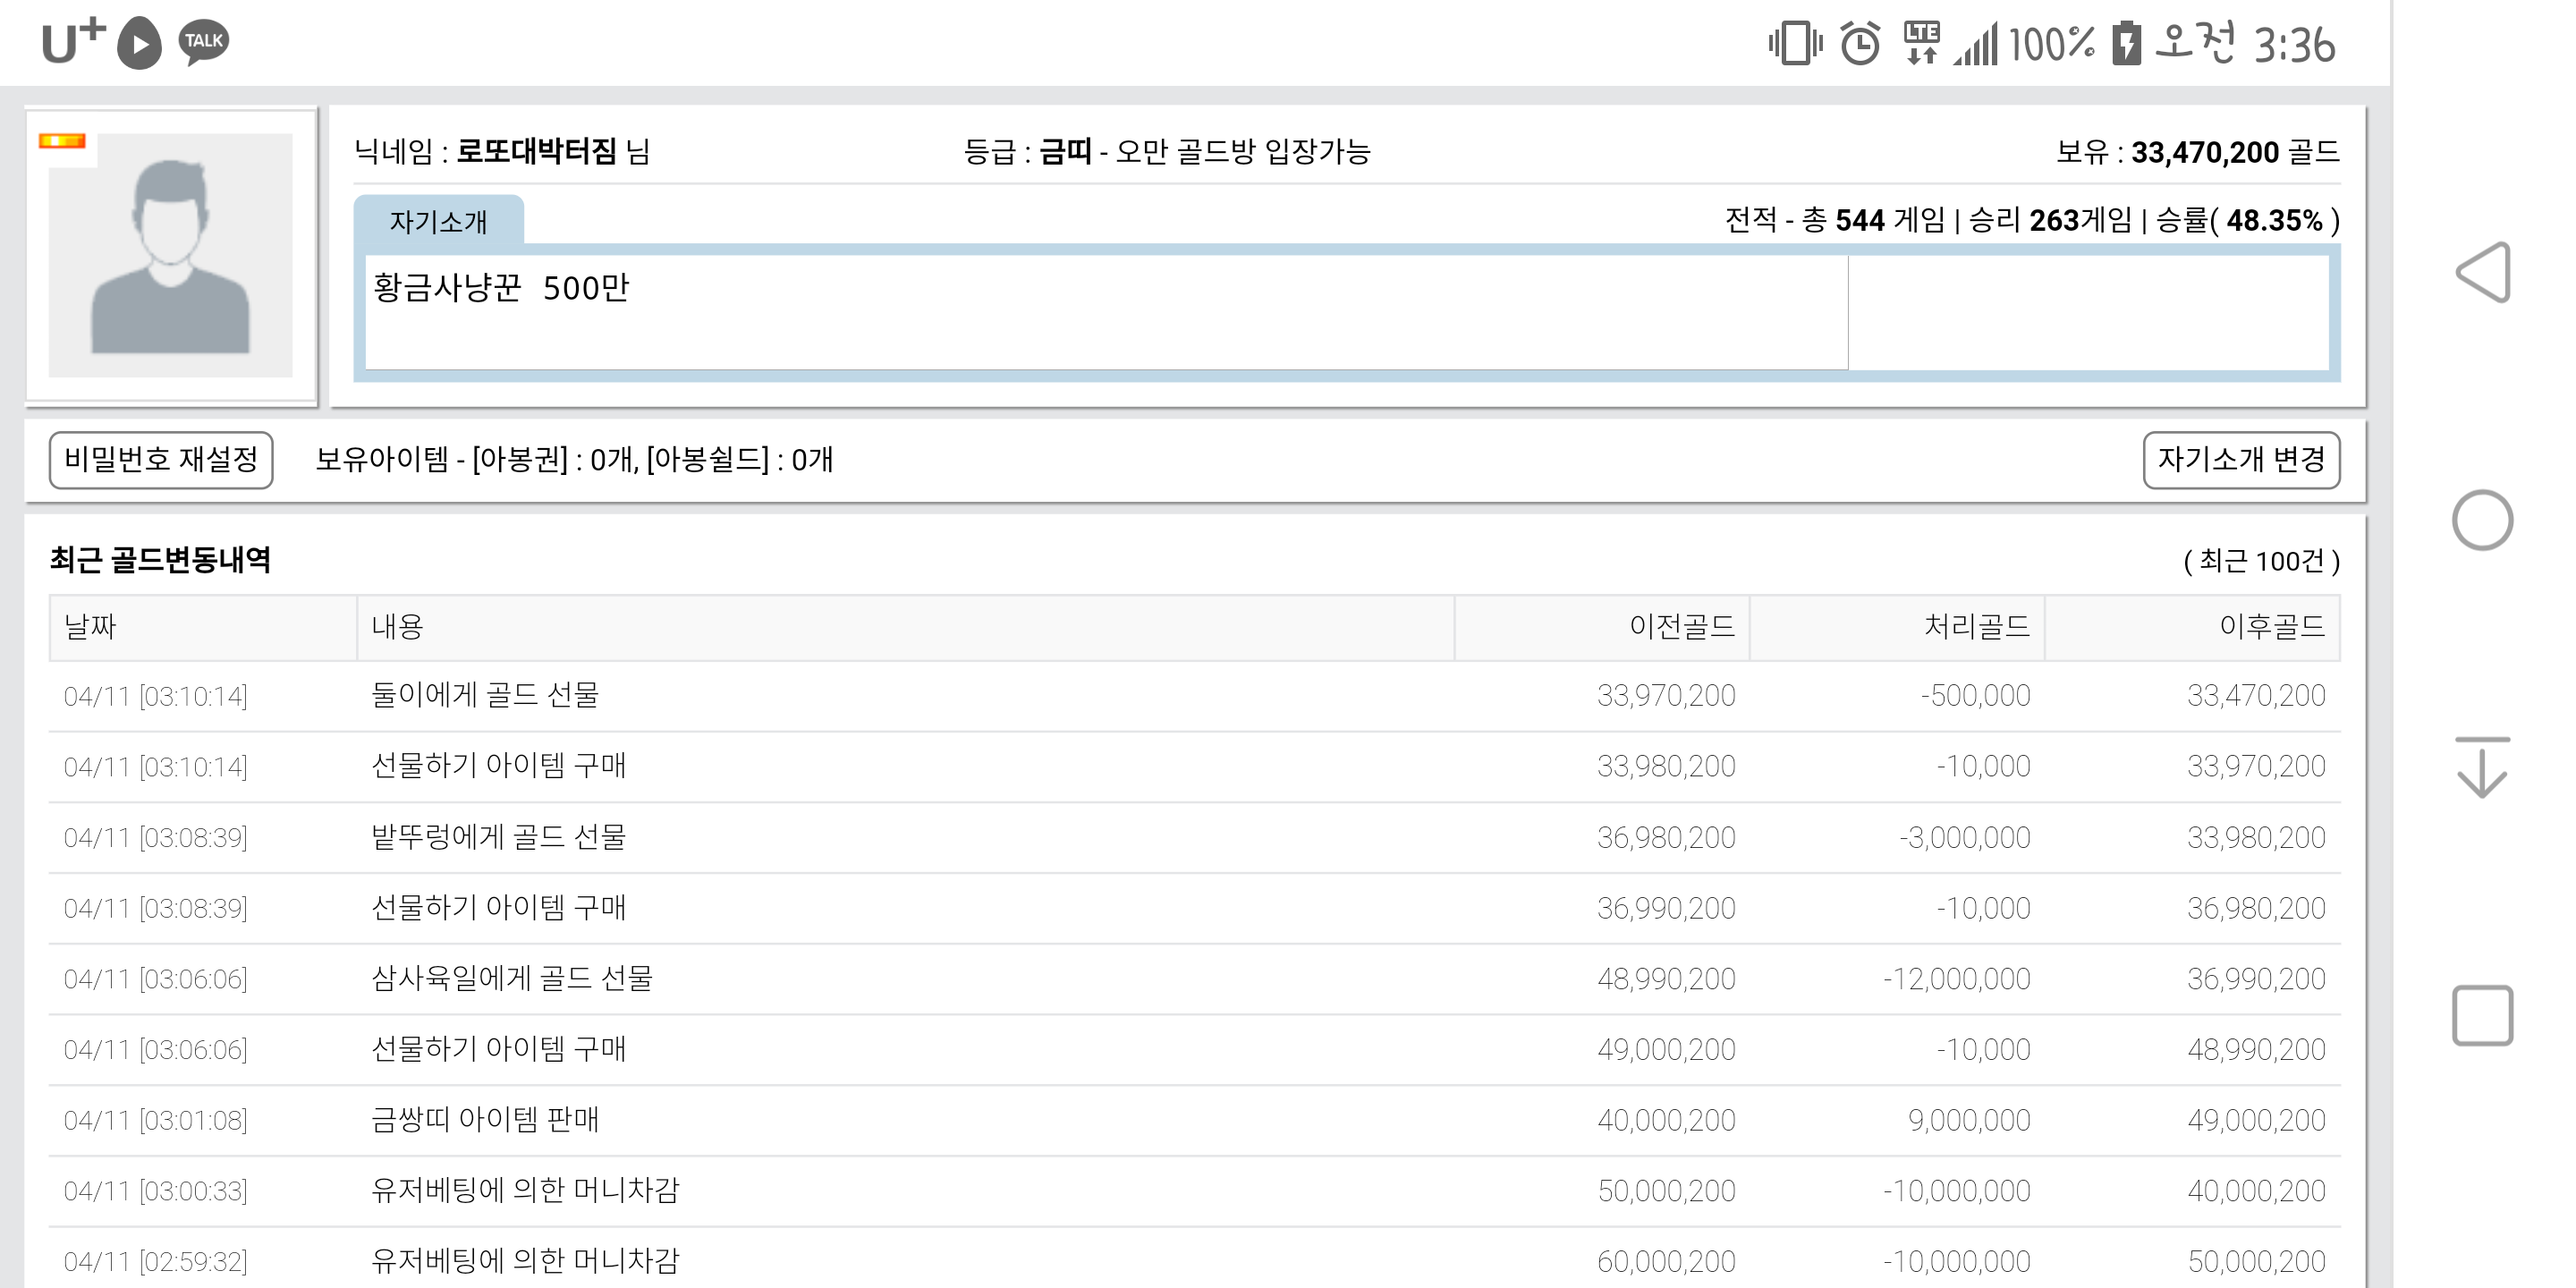Select the 자기소개 tab
Viewport: 2576px width, 1288px height.
click(x=438, y=220)
